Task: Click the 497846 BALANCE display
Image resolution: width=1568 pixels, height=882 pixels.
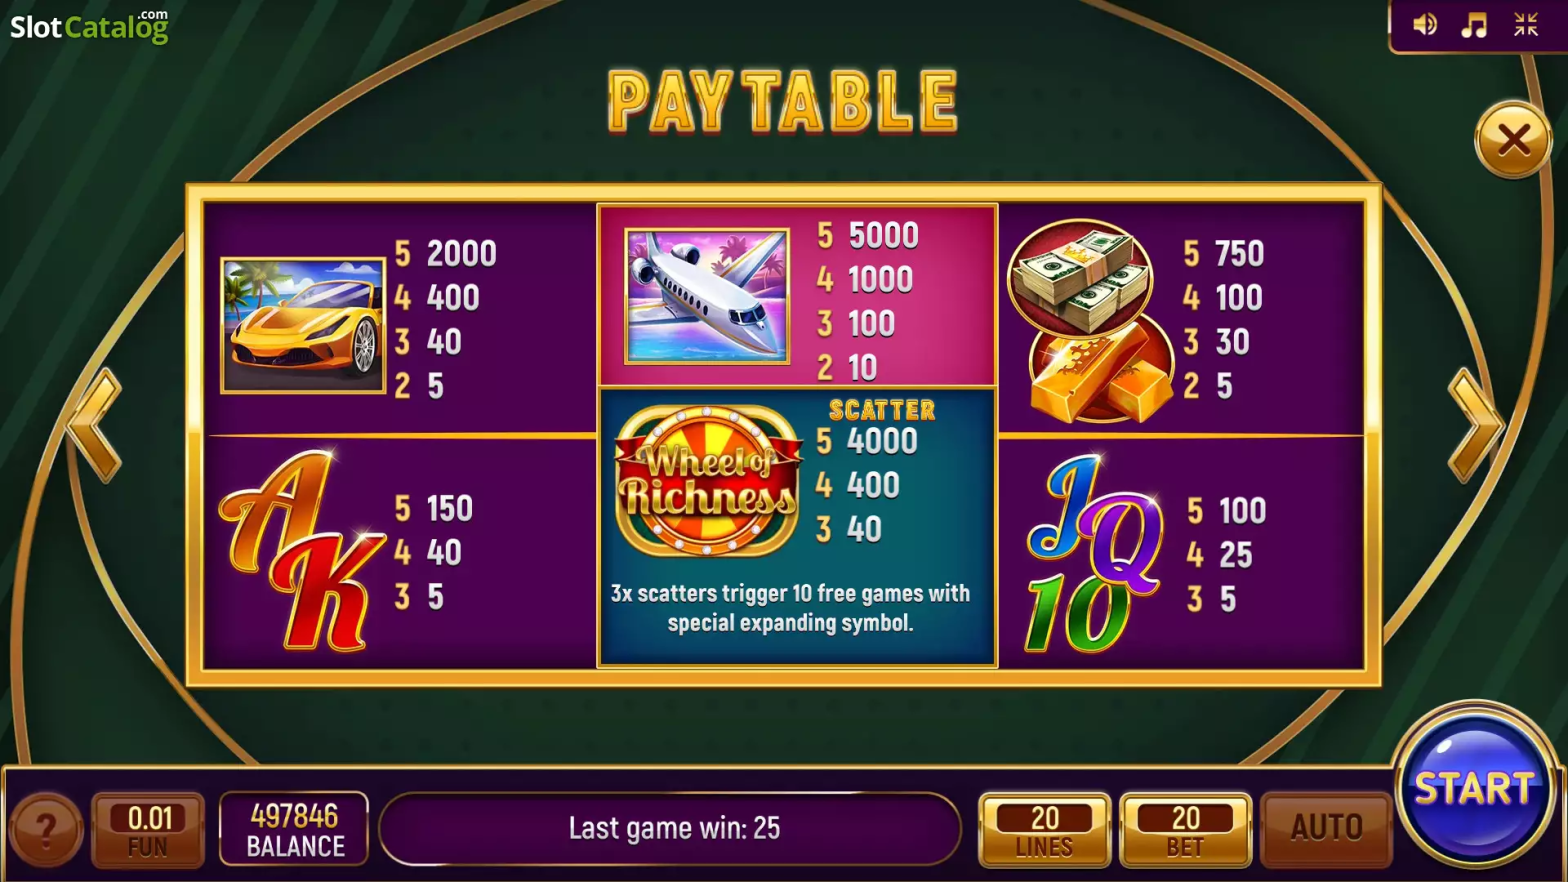Action: 294,829
